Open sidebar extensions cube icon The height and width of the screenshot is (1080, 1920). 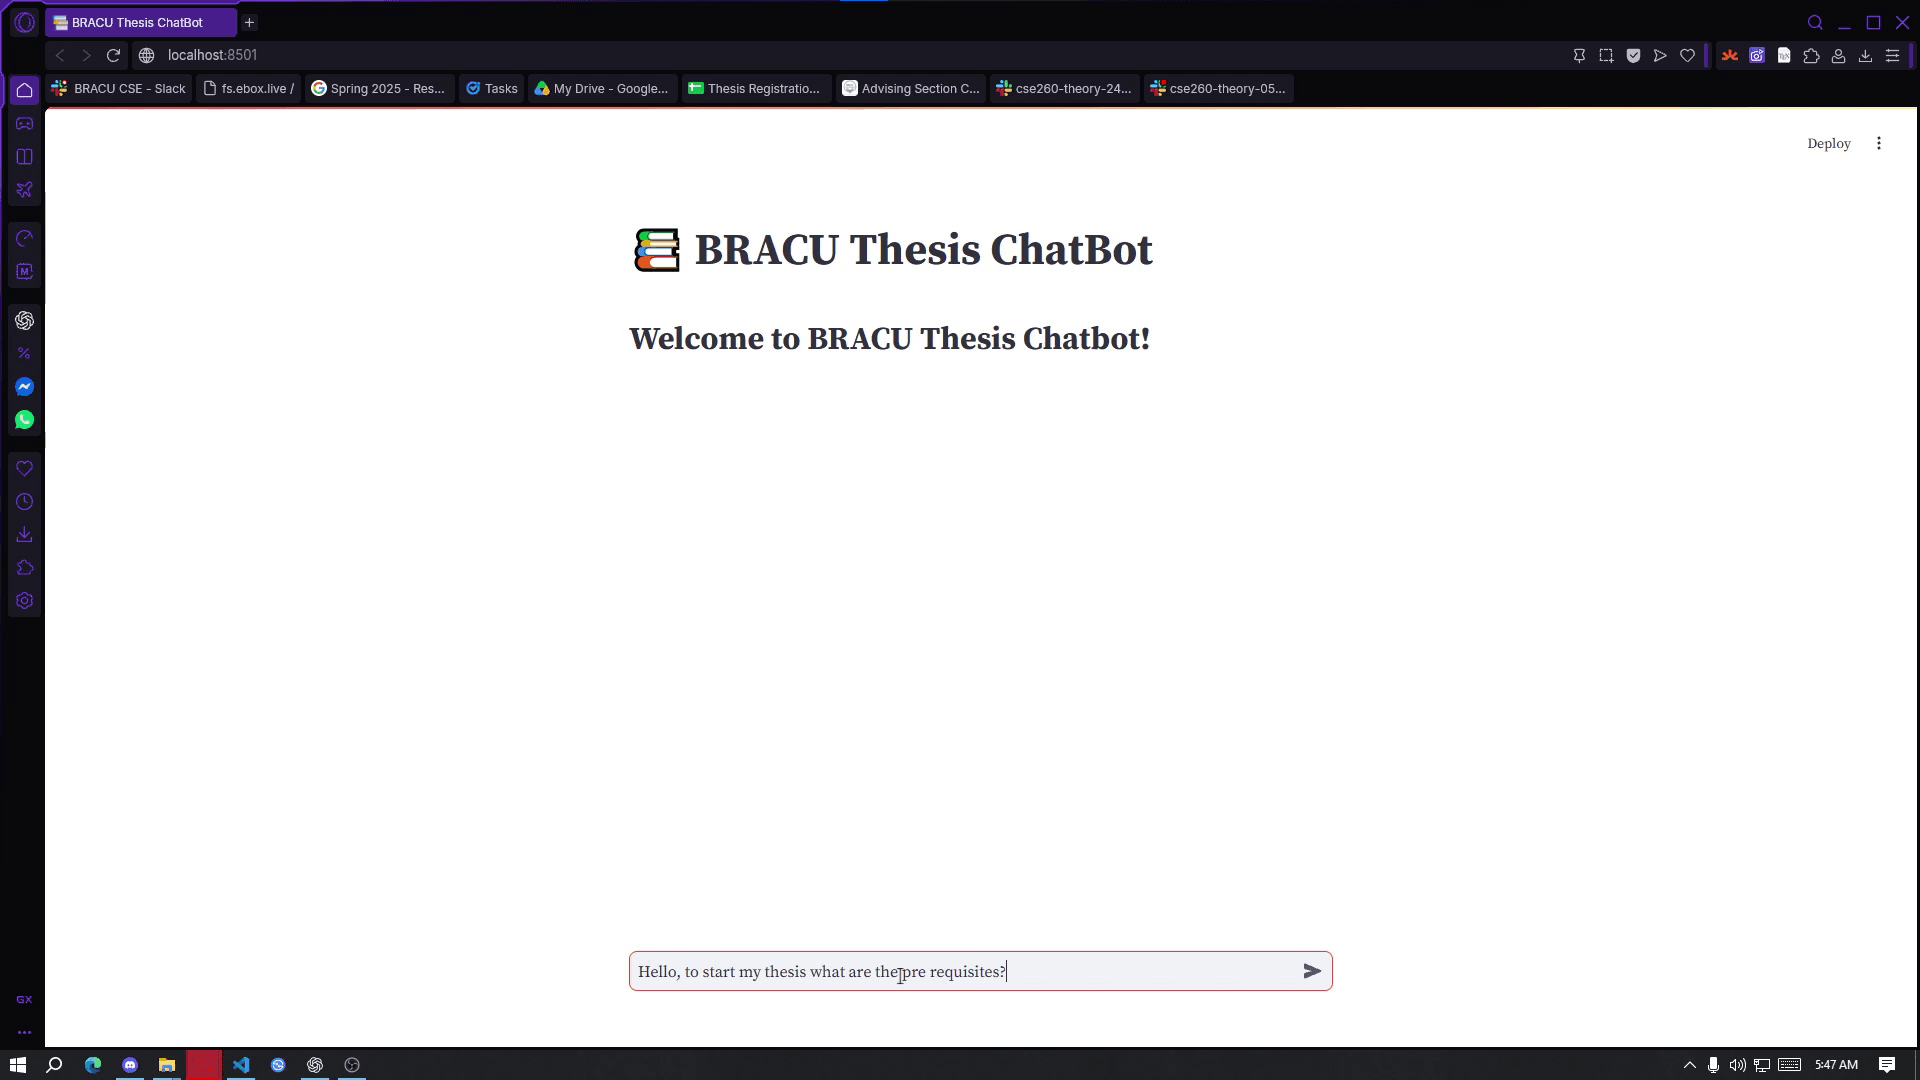pos(24,568)
